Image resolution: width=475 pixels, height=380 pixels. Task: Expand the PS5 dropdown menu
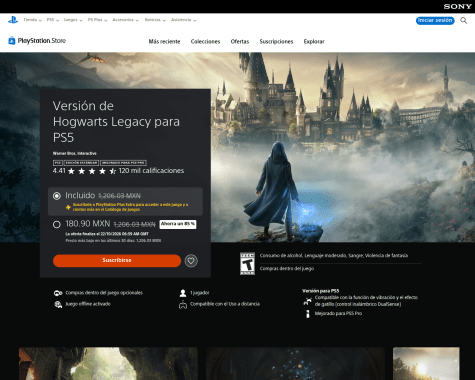(53, 20)
